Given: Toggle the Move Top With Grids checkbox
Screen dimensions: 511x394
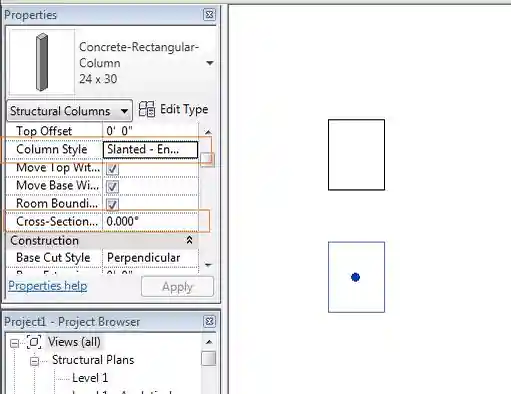Looking at the screenshot, I should (x=112, y=168).
